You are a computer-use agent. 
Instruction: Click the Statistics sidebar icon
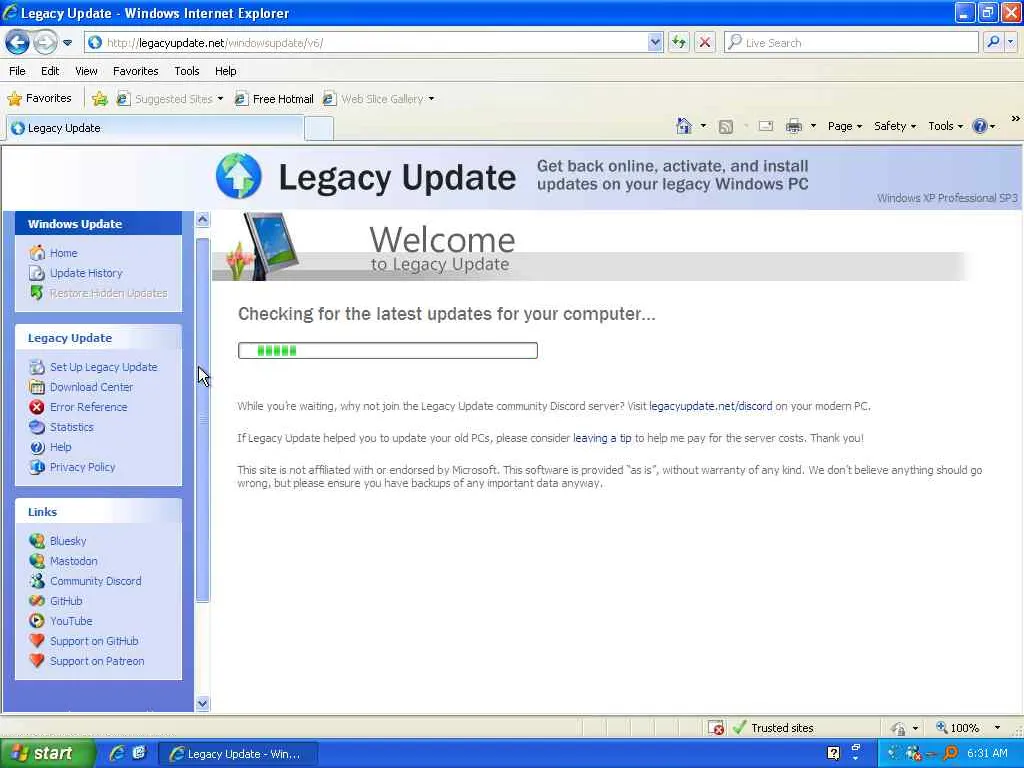[x=37, y=427]
